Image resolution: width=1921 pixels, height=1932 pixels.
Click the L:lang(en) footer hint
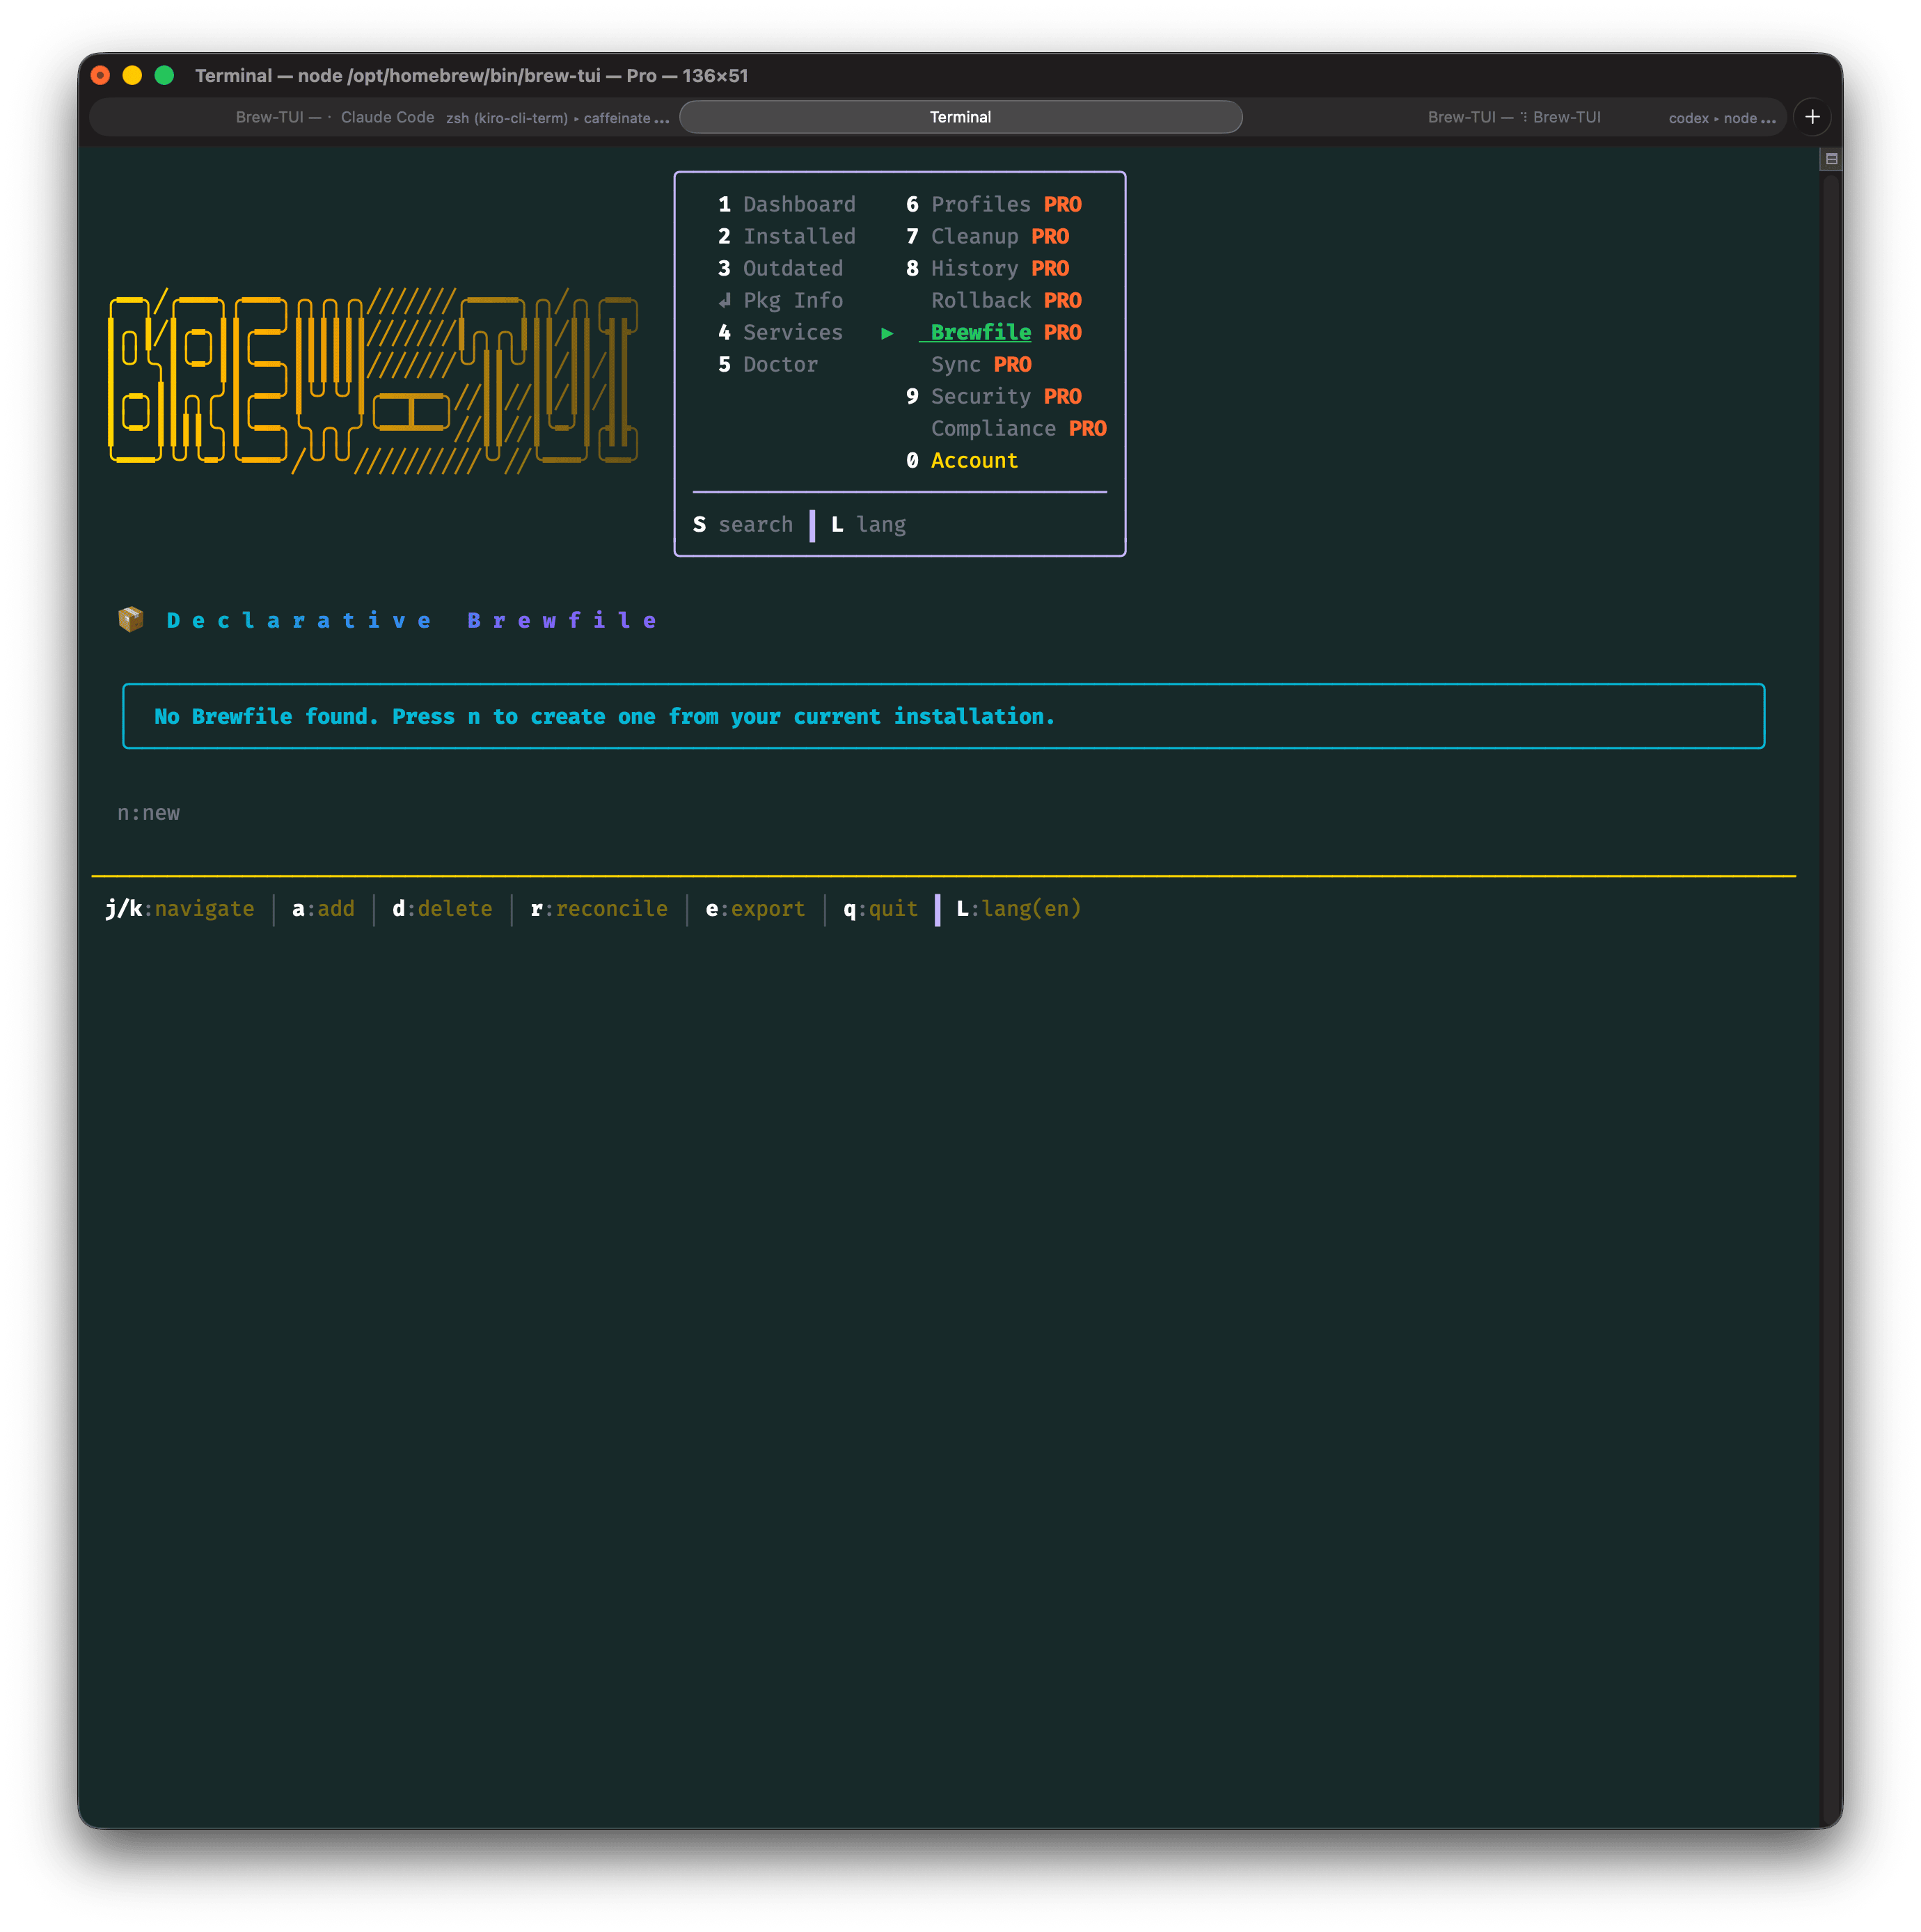(1018, 908)
